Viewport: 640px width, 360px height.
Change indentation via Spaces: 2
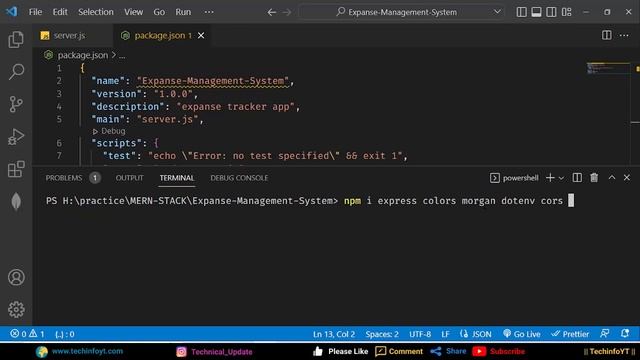click(382, 334)
